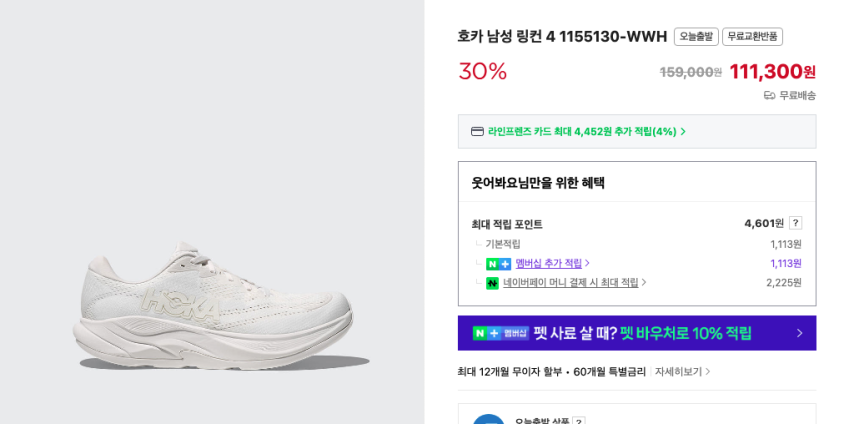The width and height of the screenshot is (849, 424).
Task: Expand chevron after 네이버페이 머니 결제 적립
Action: (x=644, y=283)
